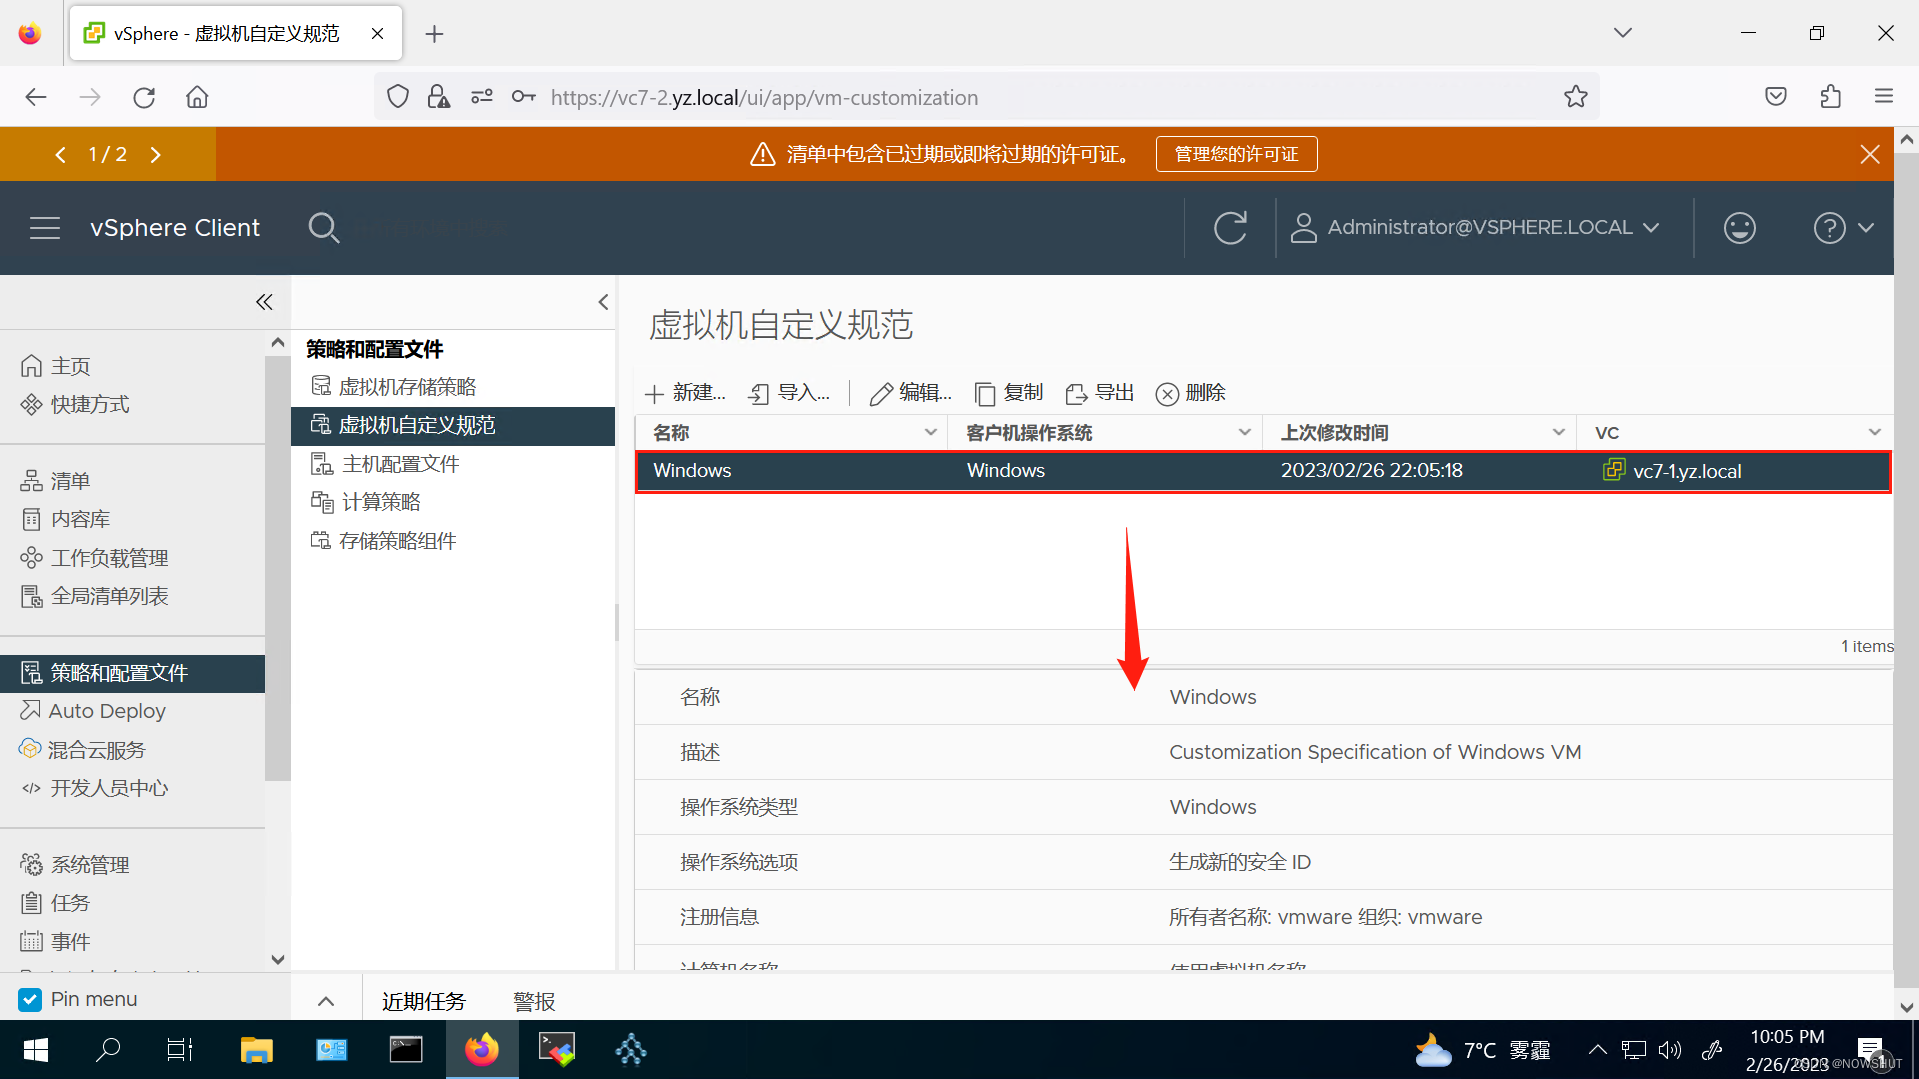Open Events in the sidebar
Viewport: 1919px width, 1079px height.
[x=56, y=942]
